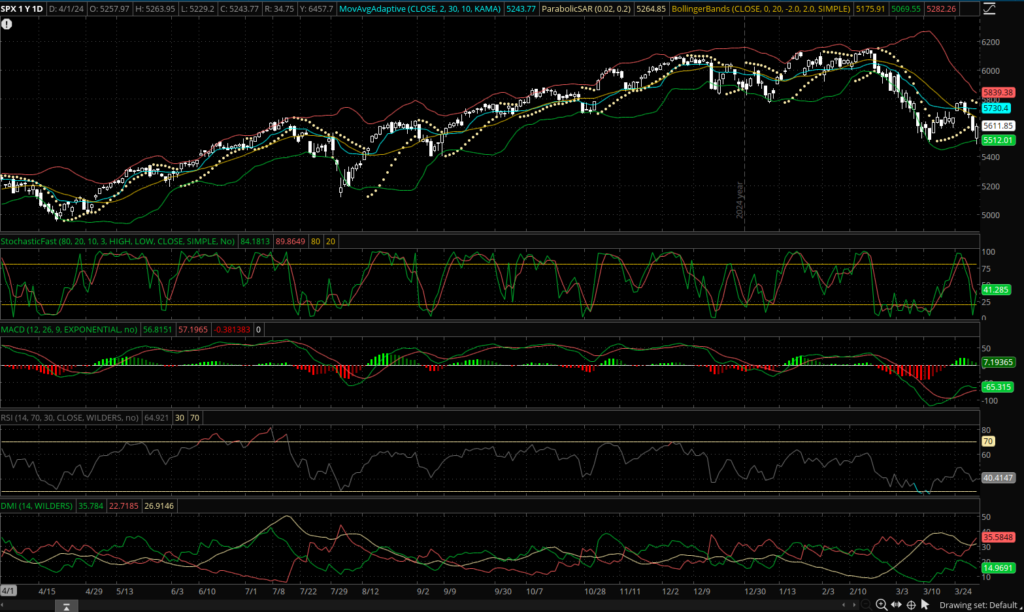Click the StochasticFast study header
Viewport: 1024px width, 612px height.
tap(118, 241)
